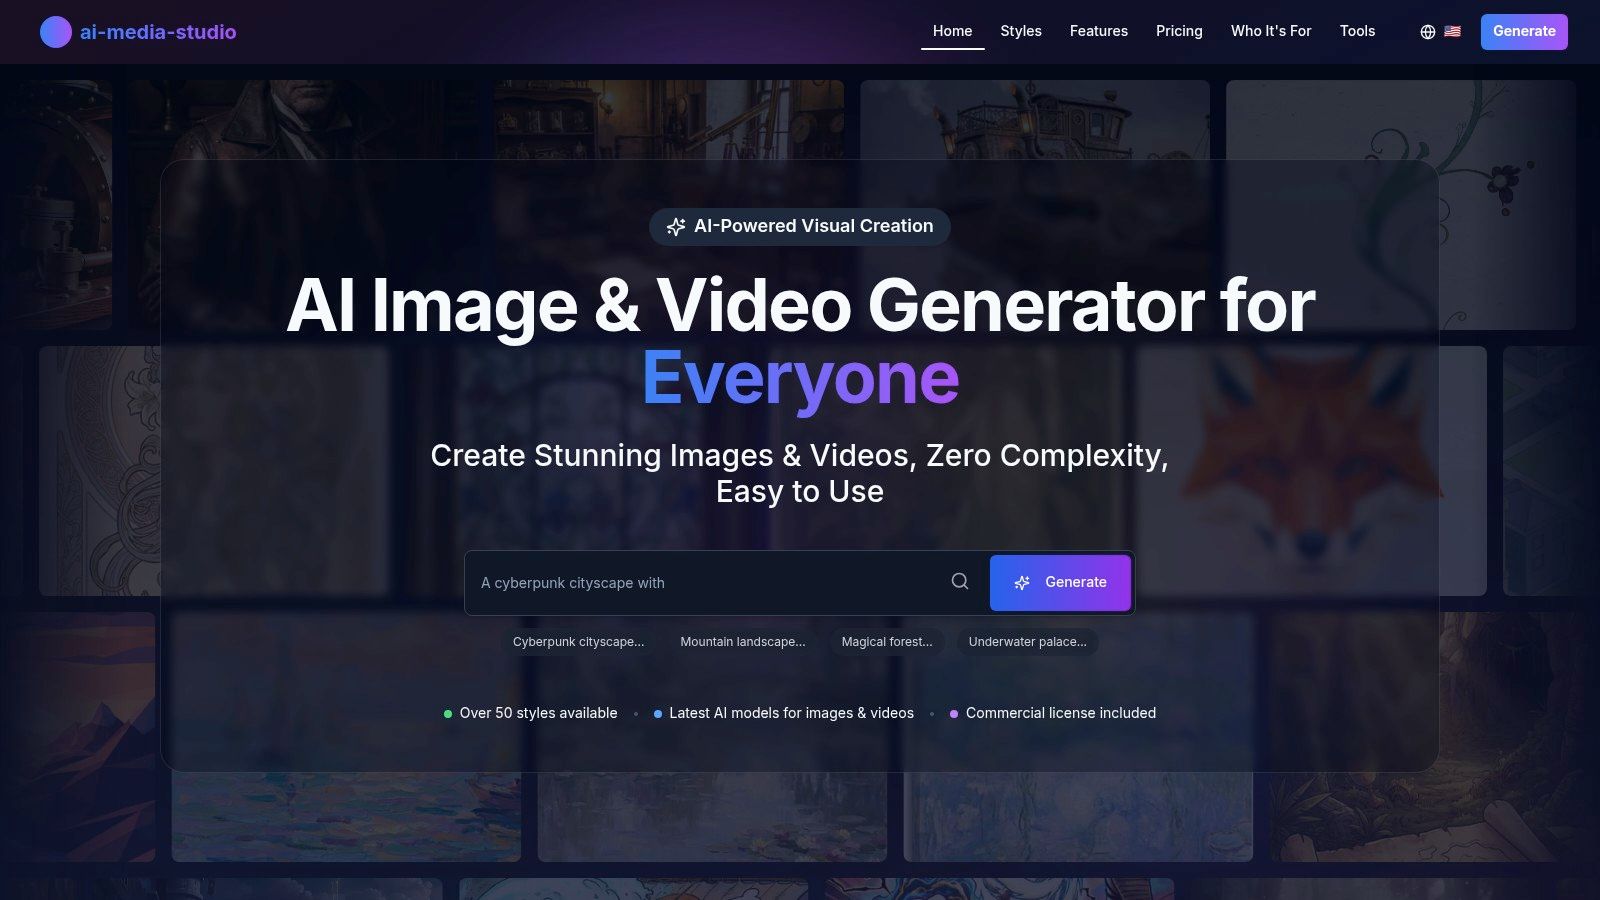Click the sparkle icon in AI-Powered Visual Creation badge
Image resolution: width=1600 pixels, height=900 pixels.
676,226
